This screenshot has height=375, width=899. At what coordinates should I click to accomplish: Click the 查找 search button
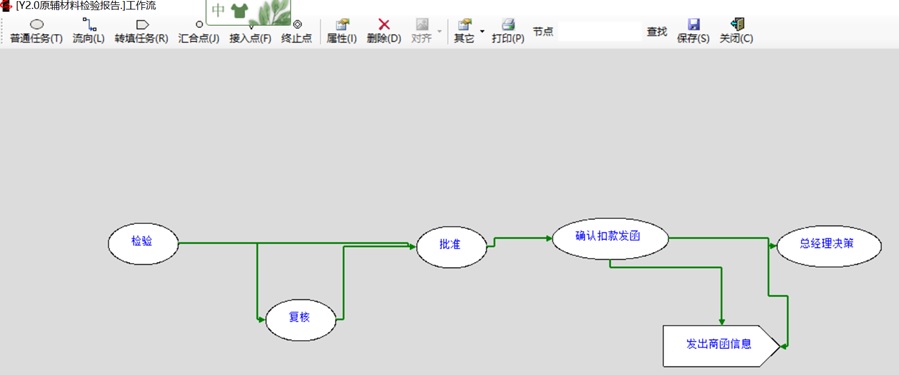pos(657,32)
